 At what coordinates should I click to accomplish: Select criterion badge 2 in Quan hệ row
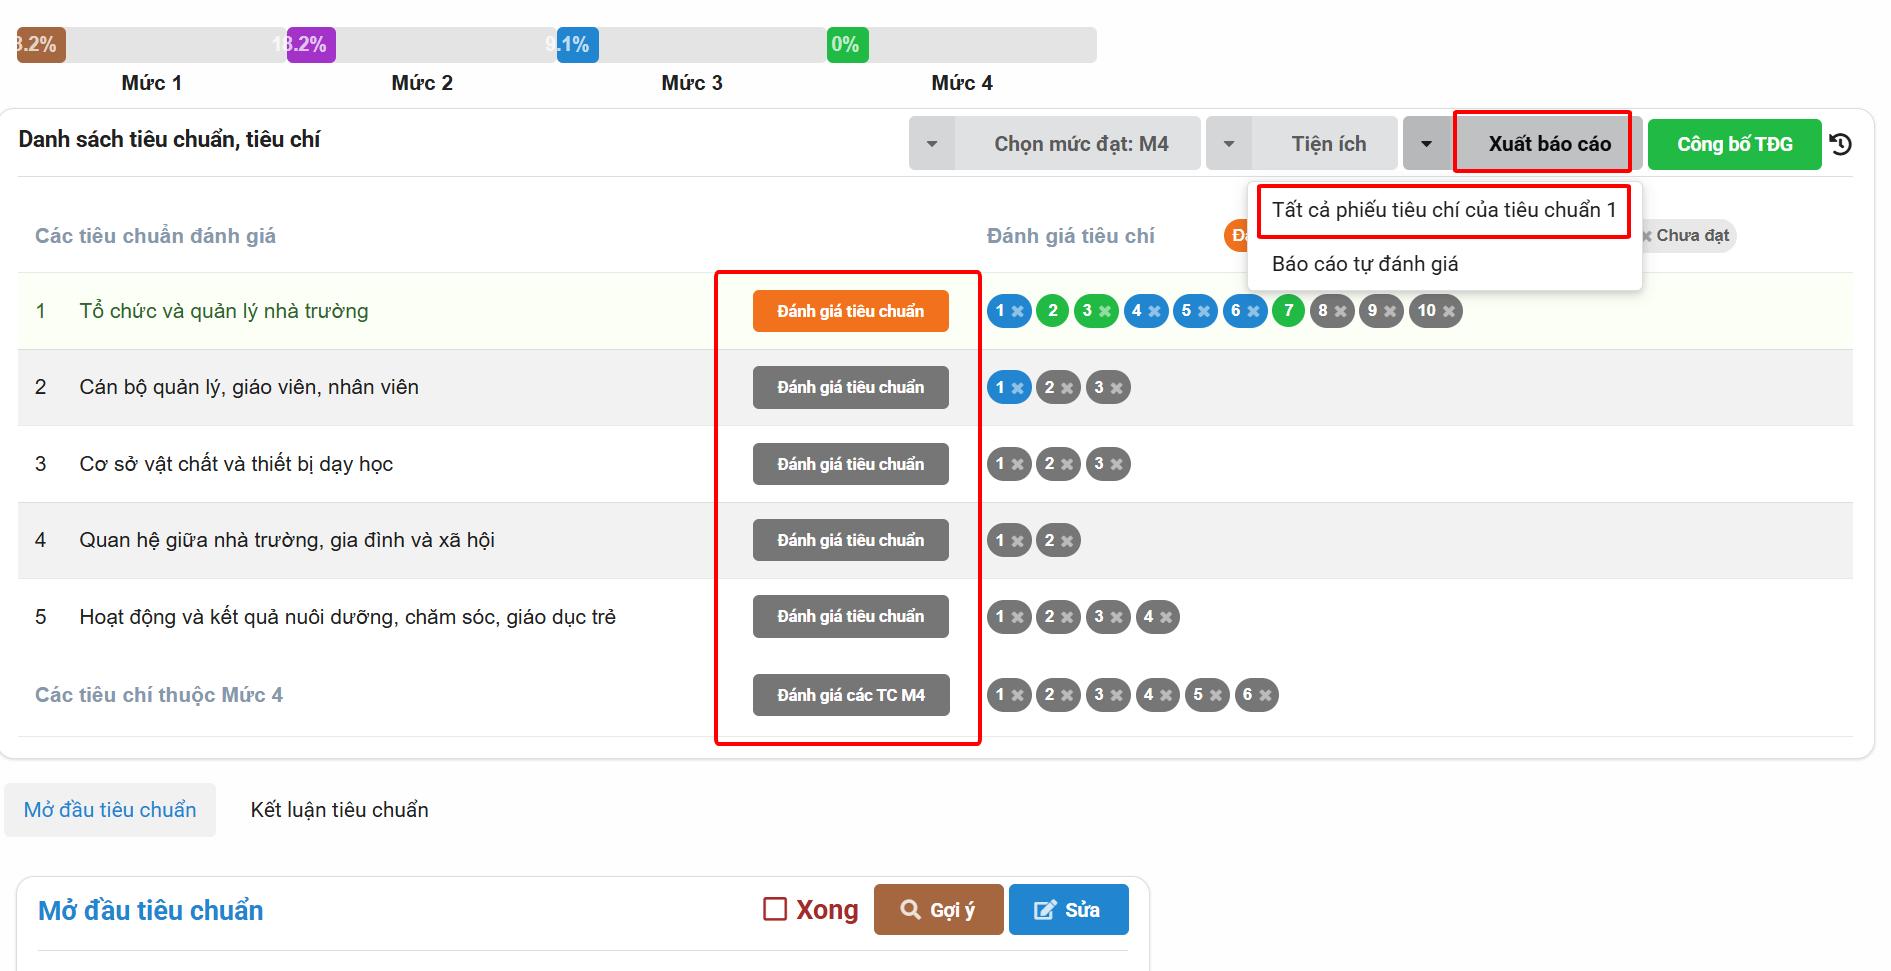(1057, 541)
